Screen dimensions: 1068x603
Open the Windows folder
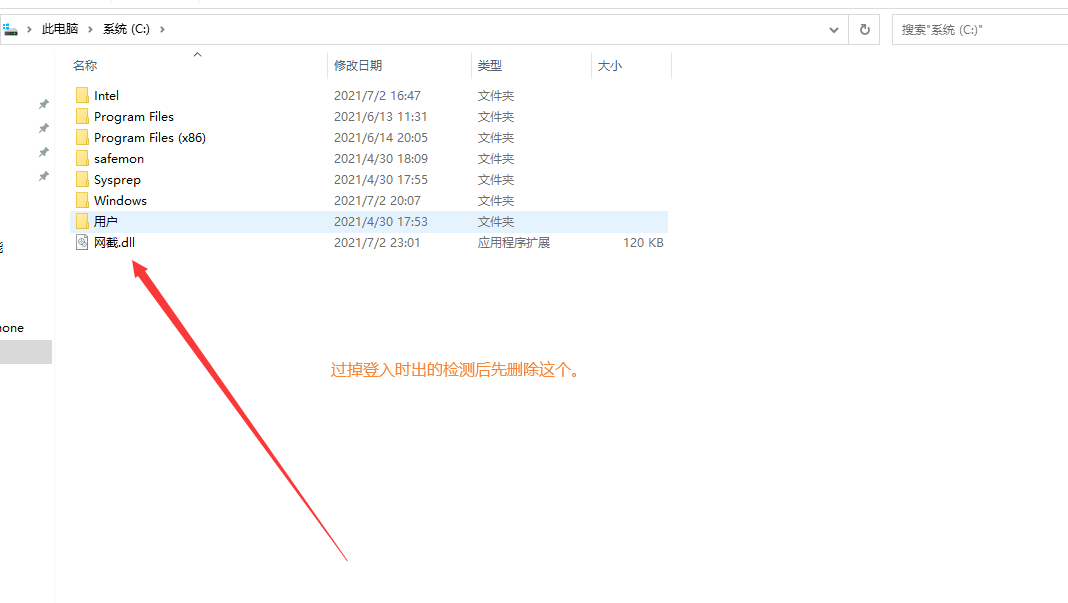pos(120,200)
